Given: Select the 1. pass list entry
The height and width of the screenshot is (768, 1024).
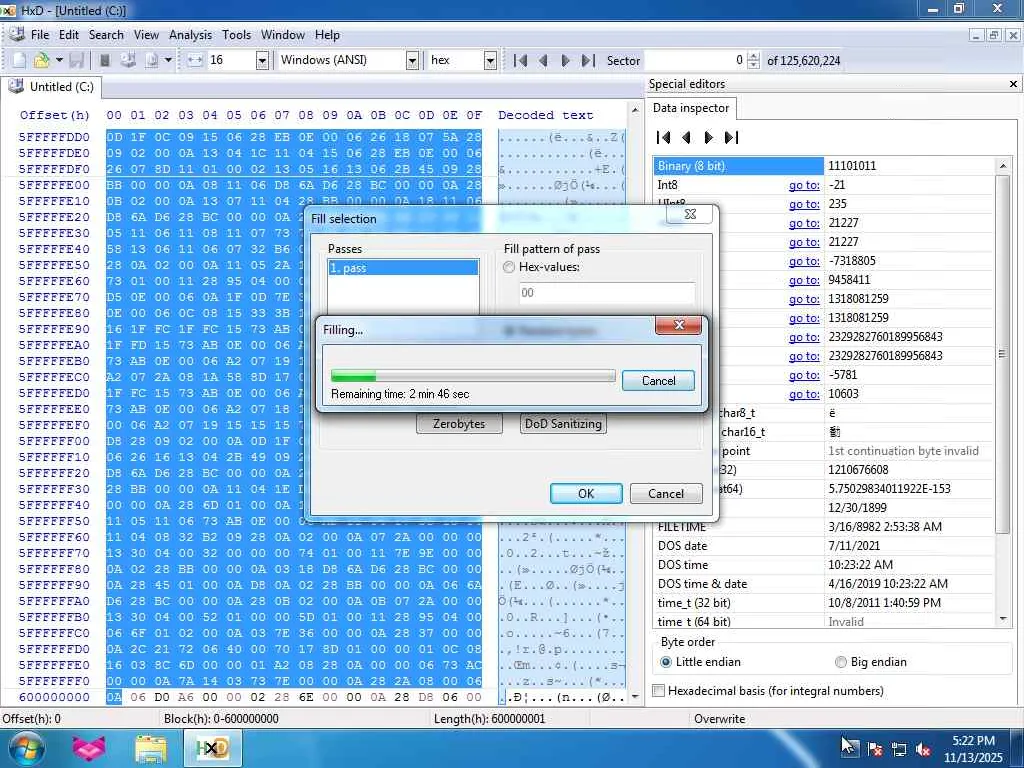Looking at the screenshot, I should [403, 268].
